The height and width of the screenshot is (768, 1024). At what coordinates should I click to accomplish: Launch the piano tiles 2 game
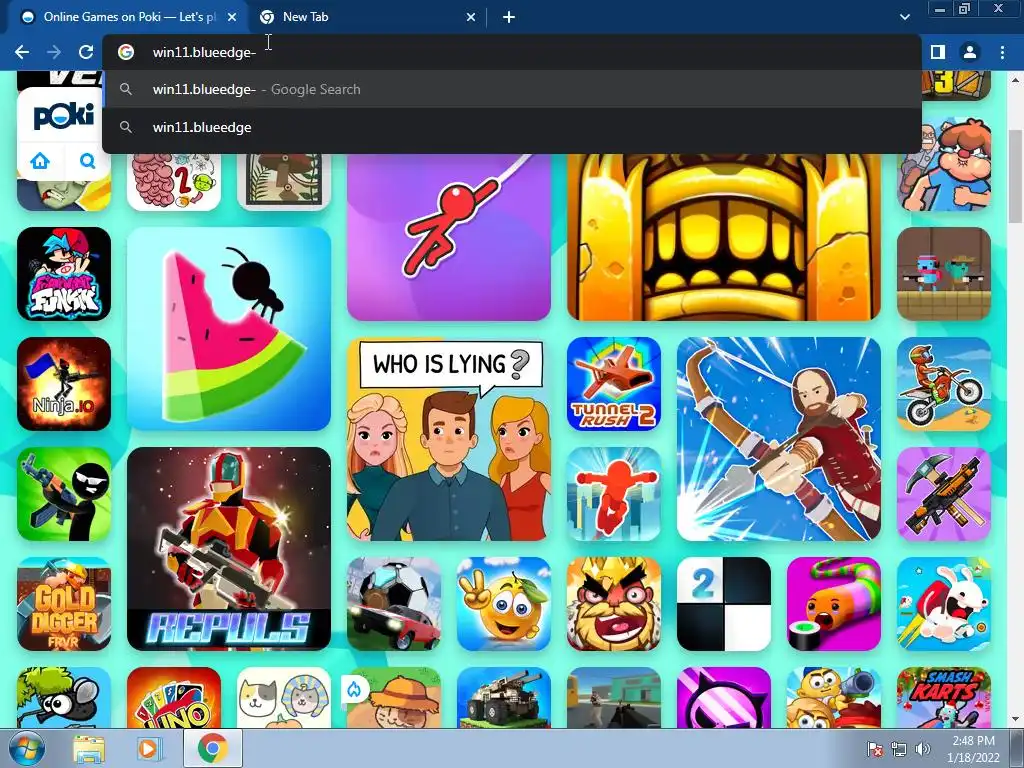724,604
